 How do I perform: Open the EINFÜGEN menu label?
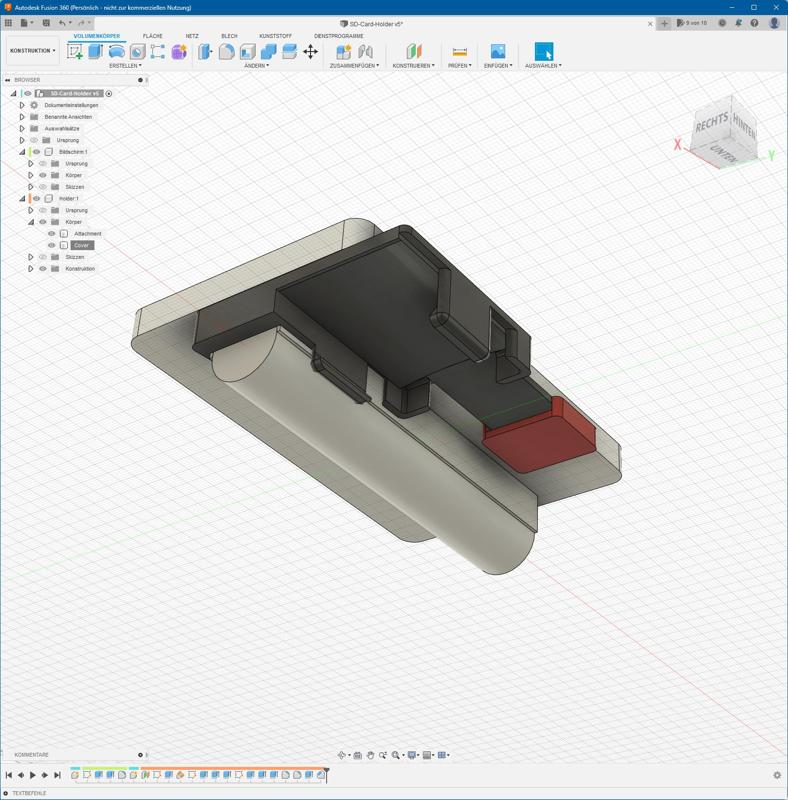[x=498, y=66]
